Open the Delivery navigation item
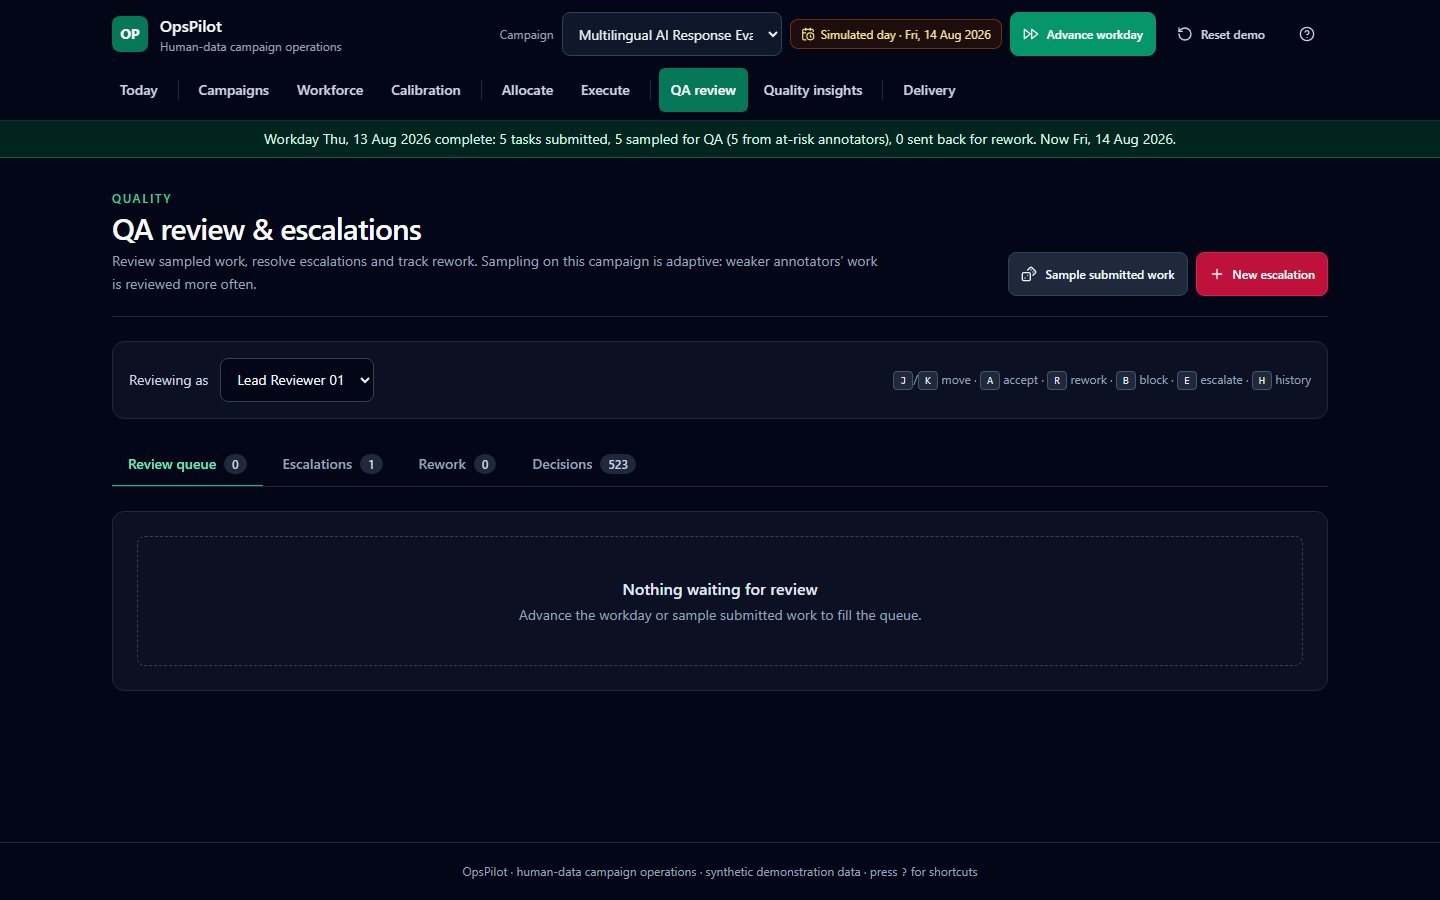This screenshot has width=1440, height=900. point(929,90)
